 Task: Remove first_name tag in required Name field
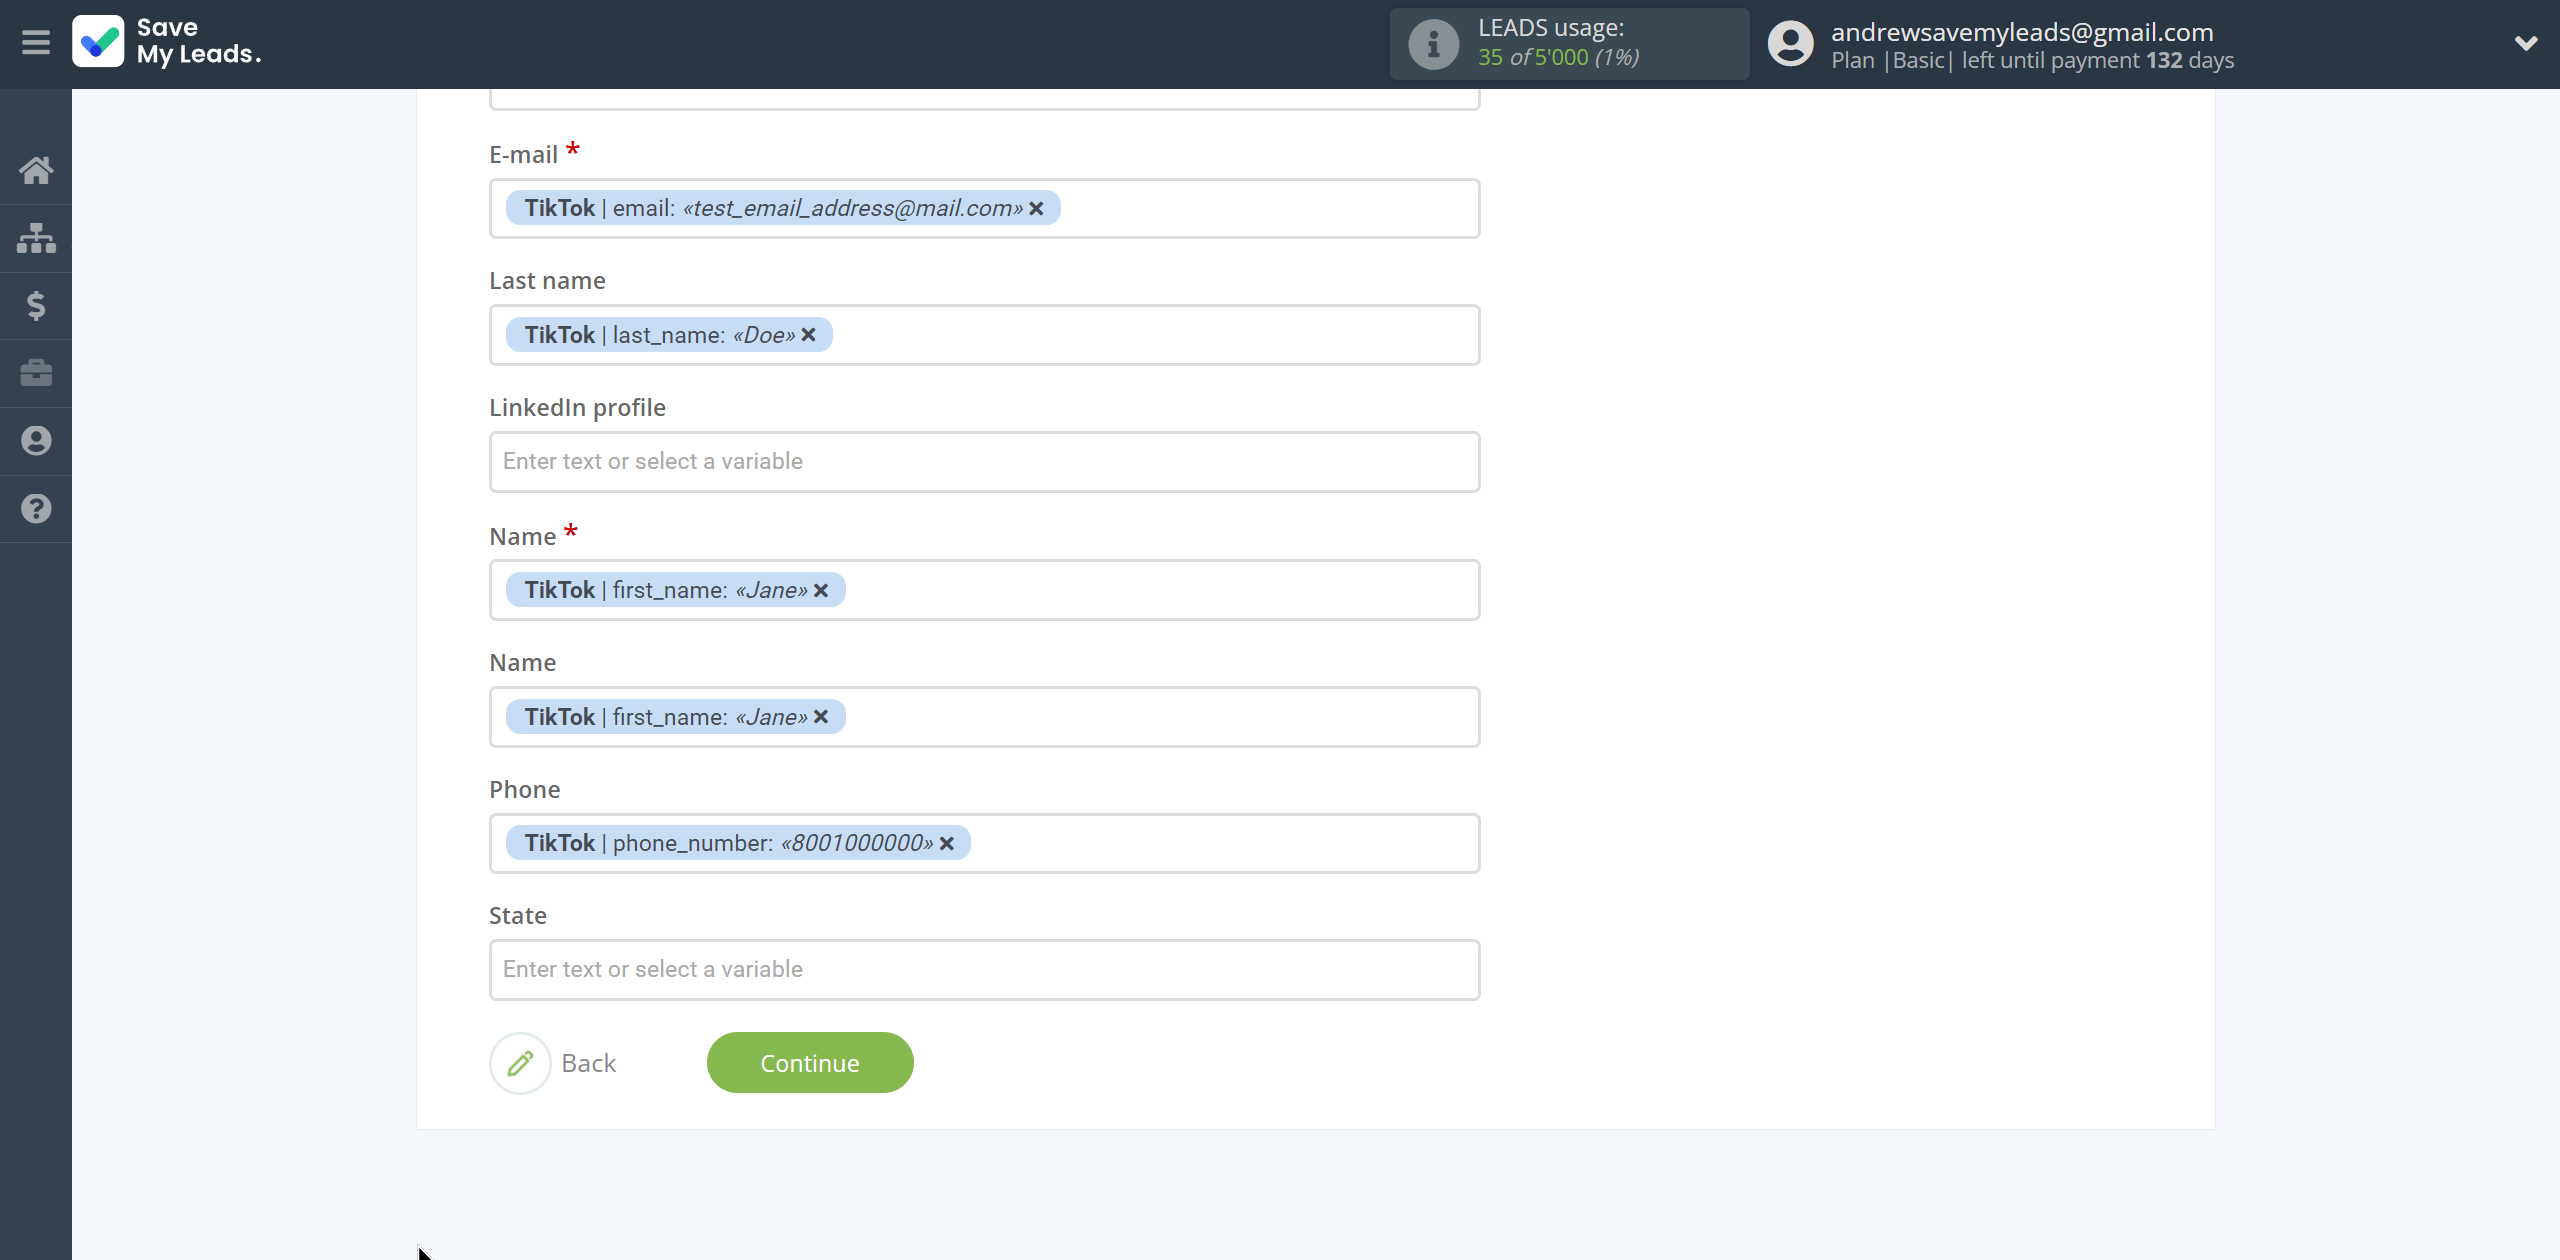pos(821,591)
